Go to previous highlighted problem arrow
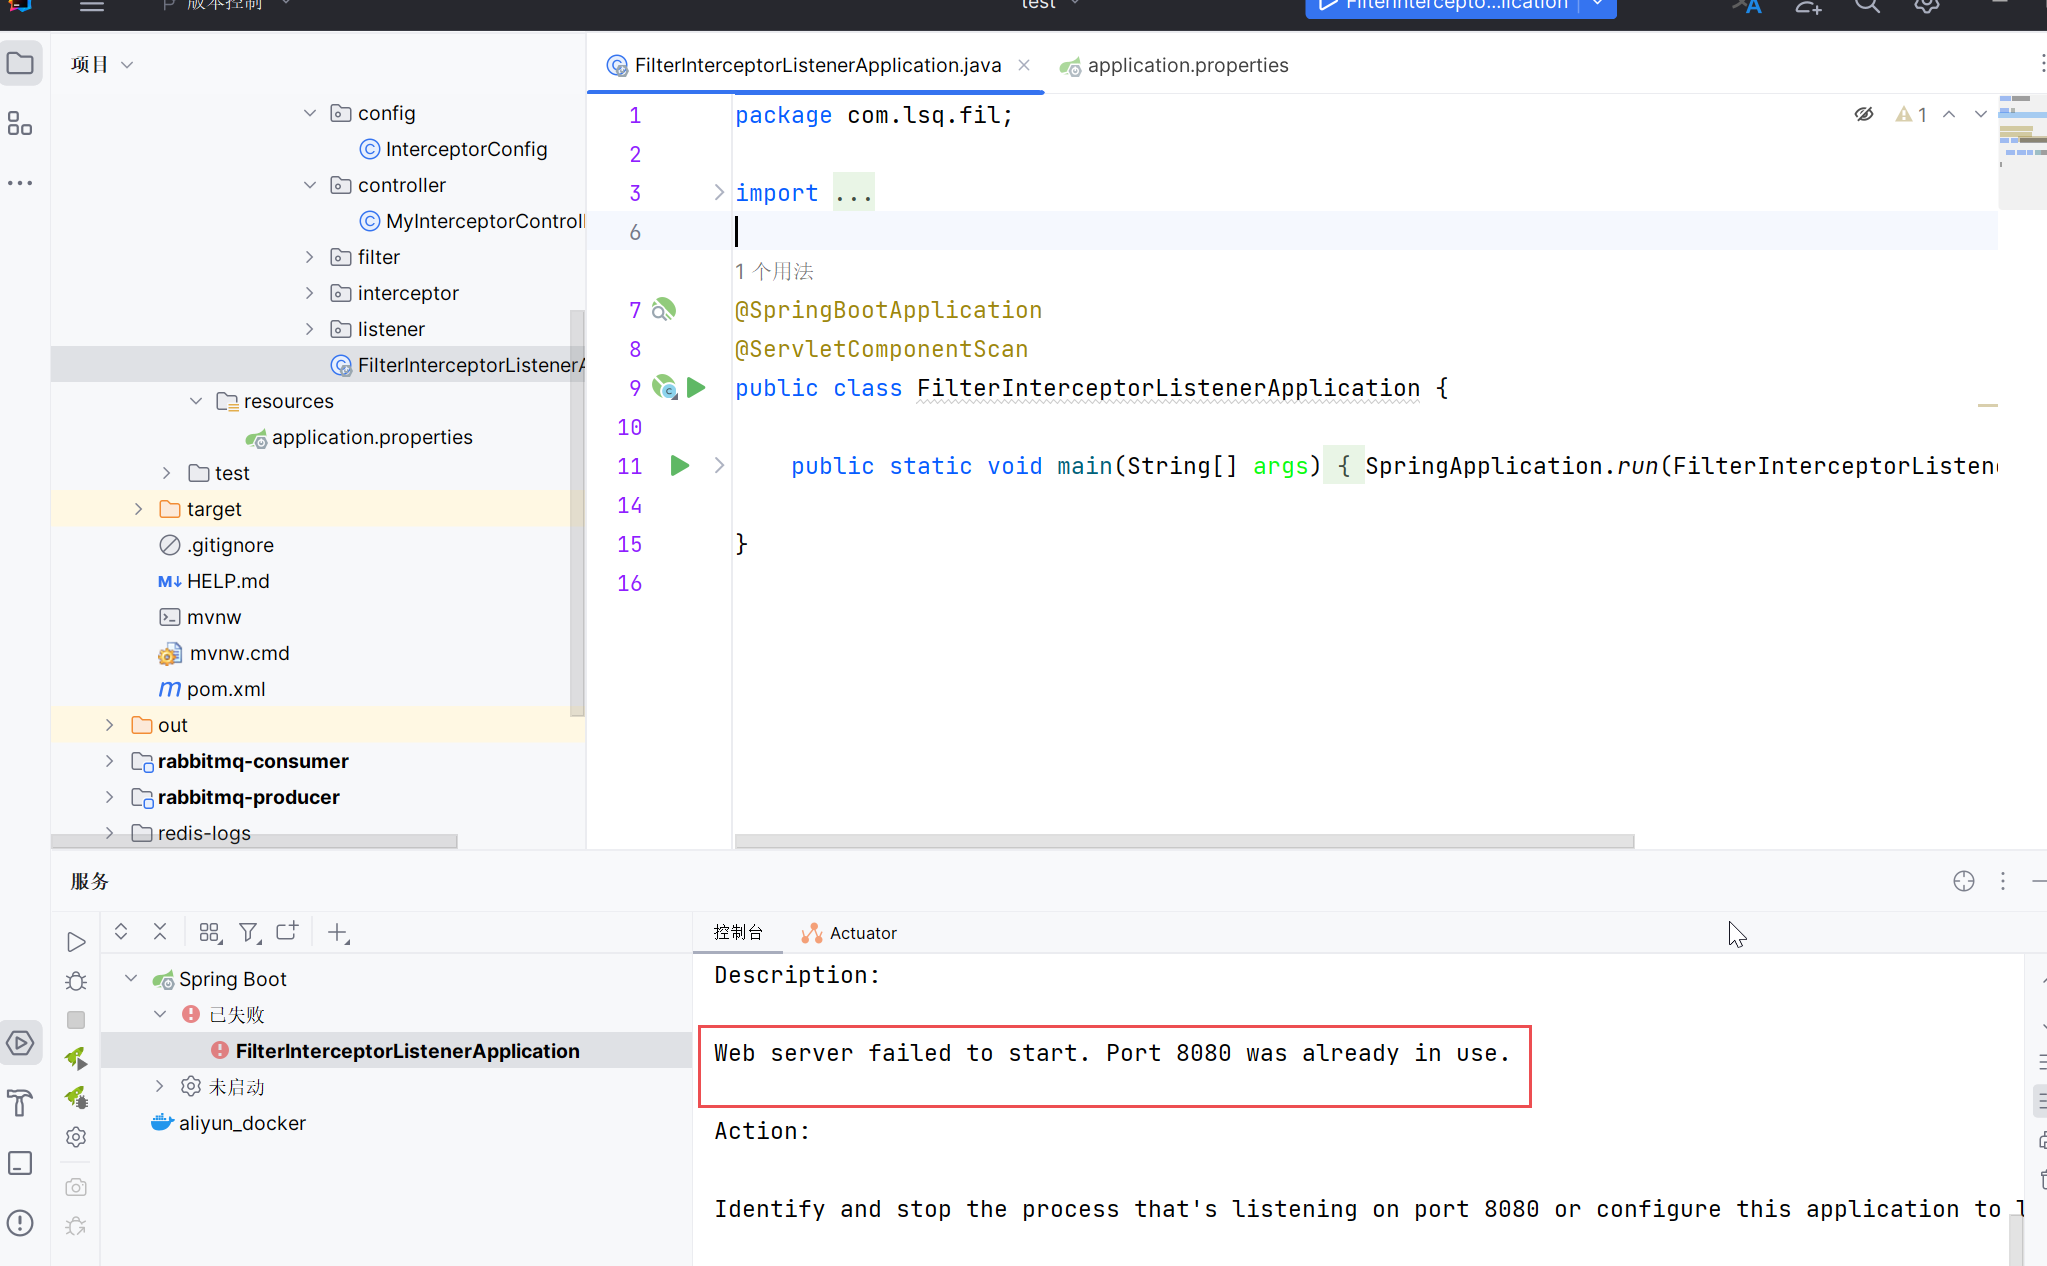The height and width of the screenshot is (1266, 2047). point(1949,115)
